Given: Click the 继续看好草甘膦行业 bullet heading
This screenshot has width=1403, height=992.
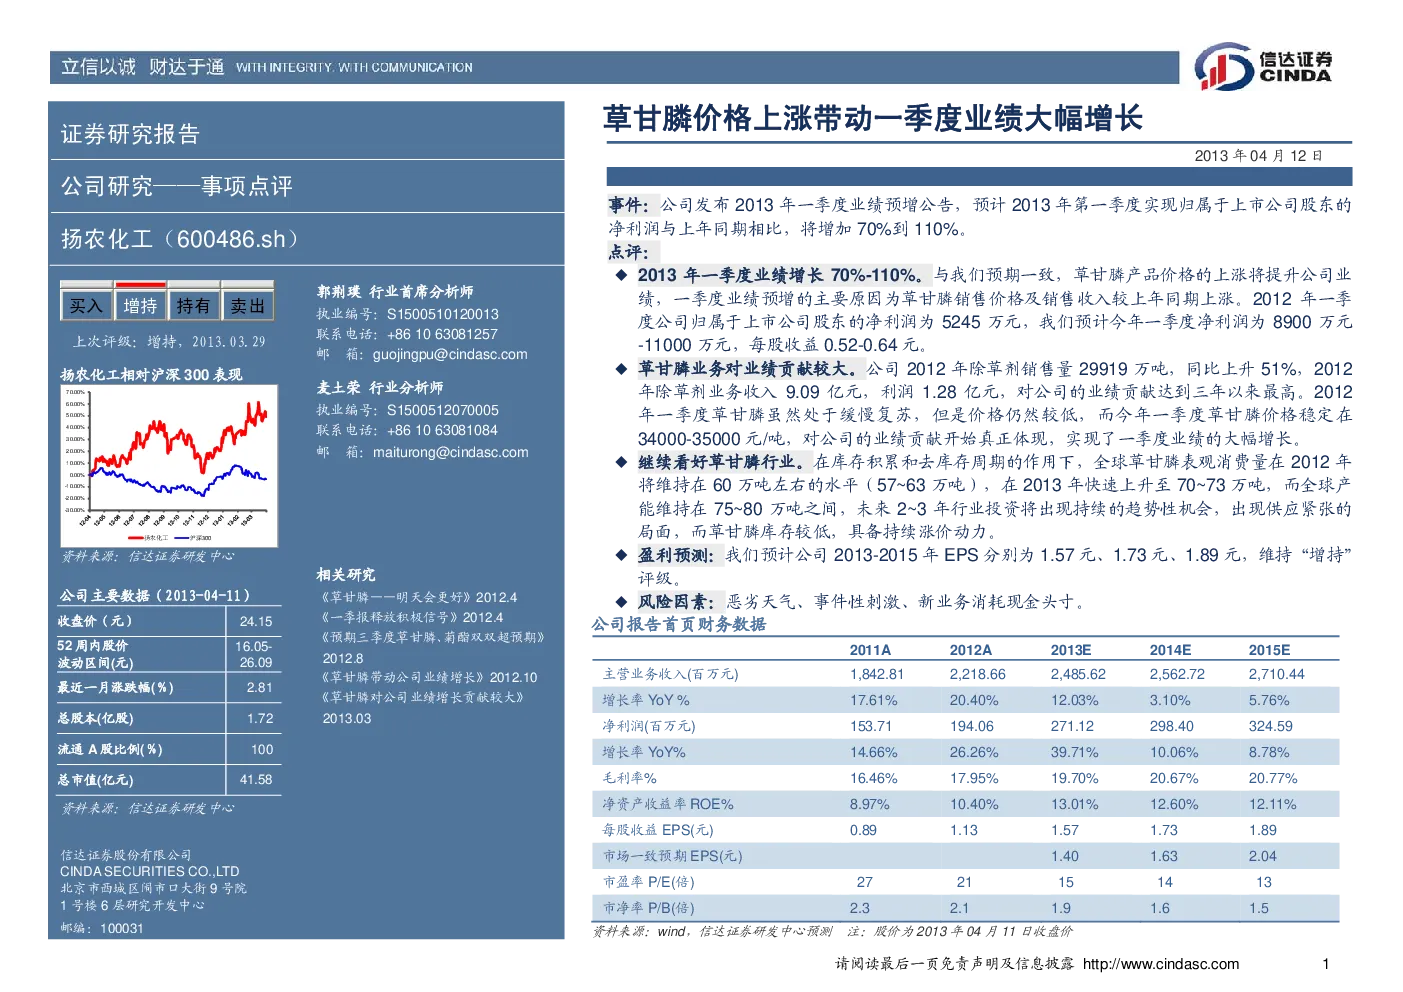Looking at the screenshot, I should (x=722, y=462).
